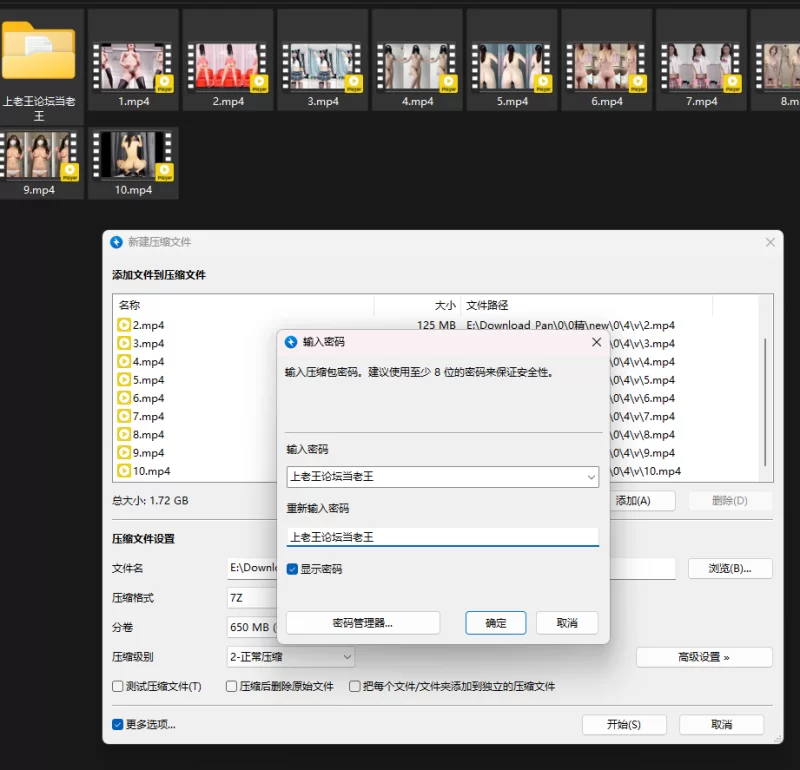Expand the 输入密码 password dropdown arrow
Image resolution: width=800 pixels, height=770 pixels.
click(590, 478)
